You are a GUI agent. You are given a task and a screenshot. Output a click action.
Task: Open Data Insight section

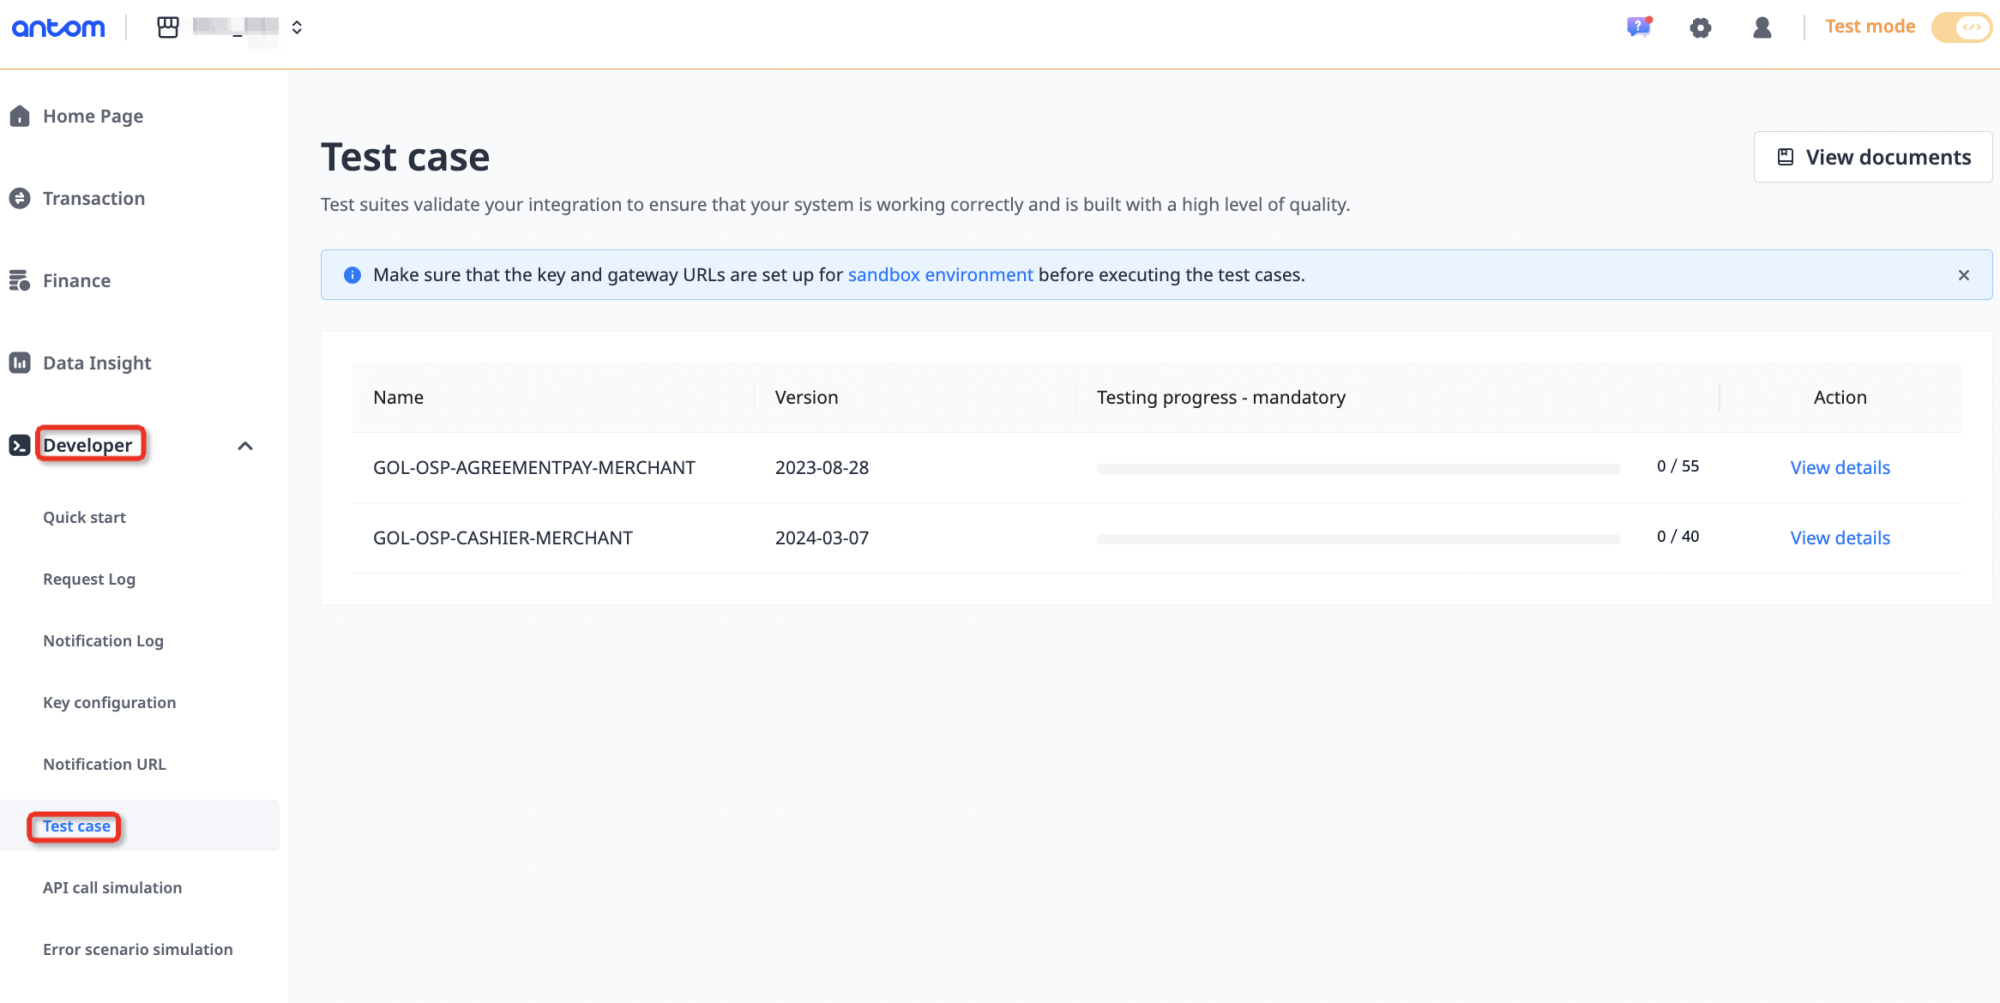pyautogui.click(x=97, y=363)
